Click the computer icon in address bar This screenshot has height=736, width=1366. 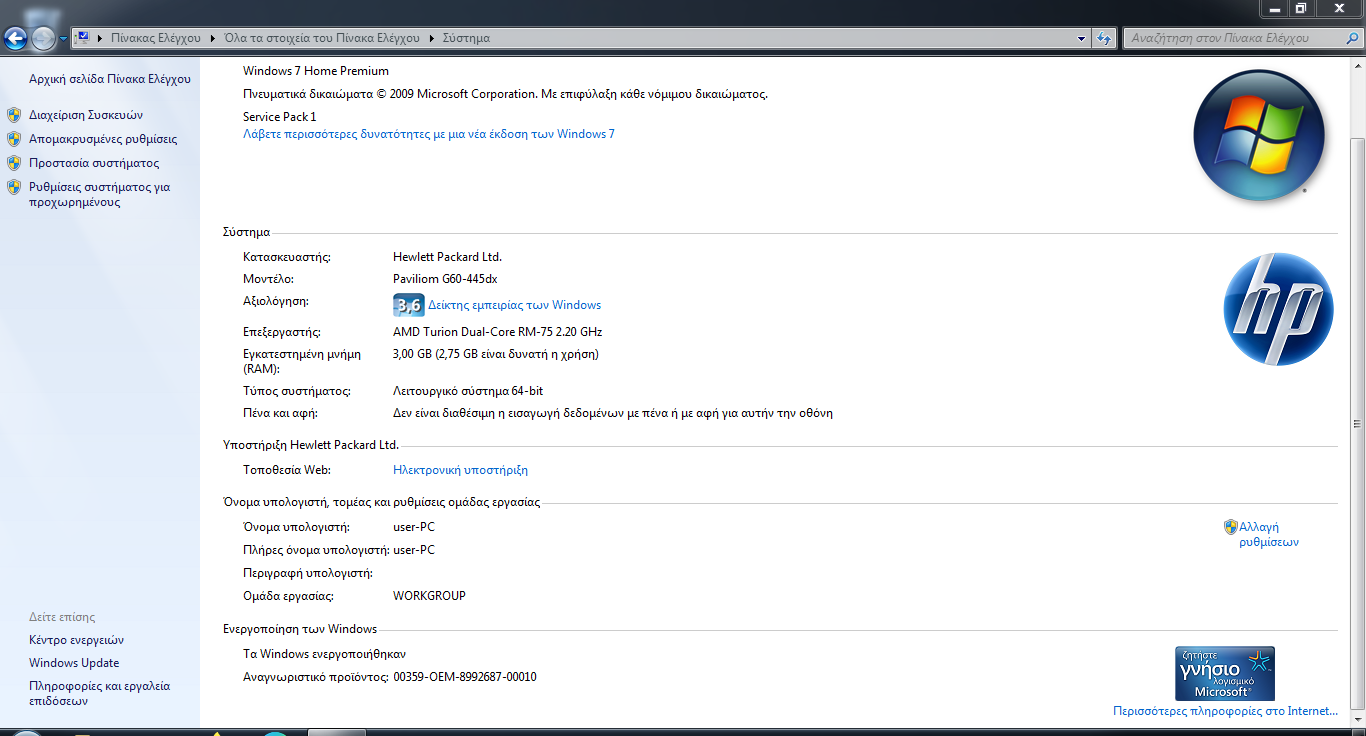click(x=83, y=38)
